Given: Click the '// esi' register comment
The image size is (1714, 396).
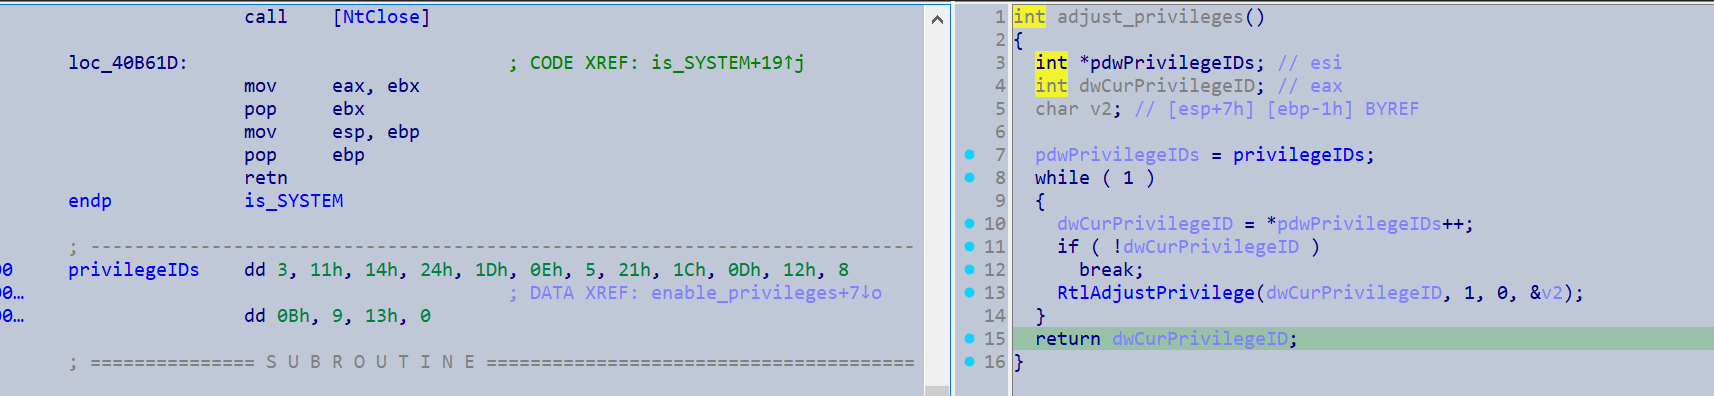Looking at the screenshot, I should coord(1310,63).
